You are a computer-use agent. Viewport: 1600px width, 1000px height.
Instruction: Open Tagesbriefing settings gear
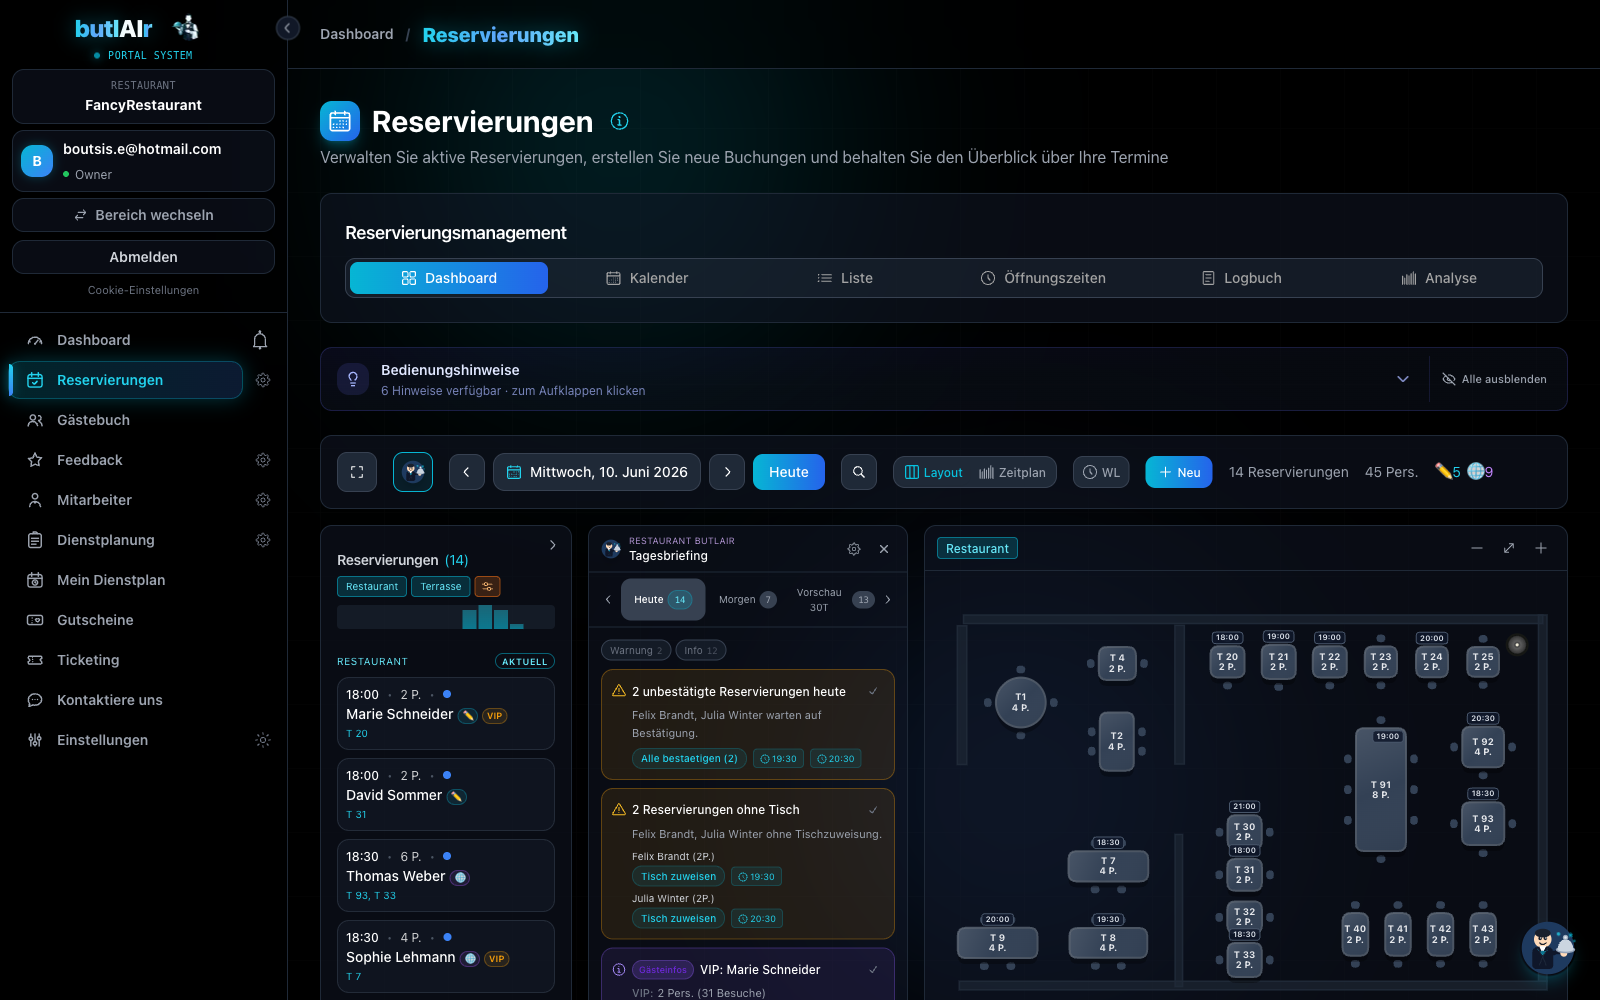tap(854, 549)
